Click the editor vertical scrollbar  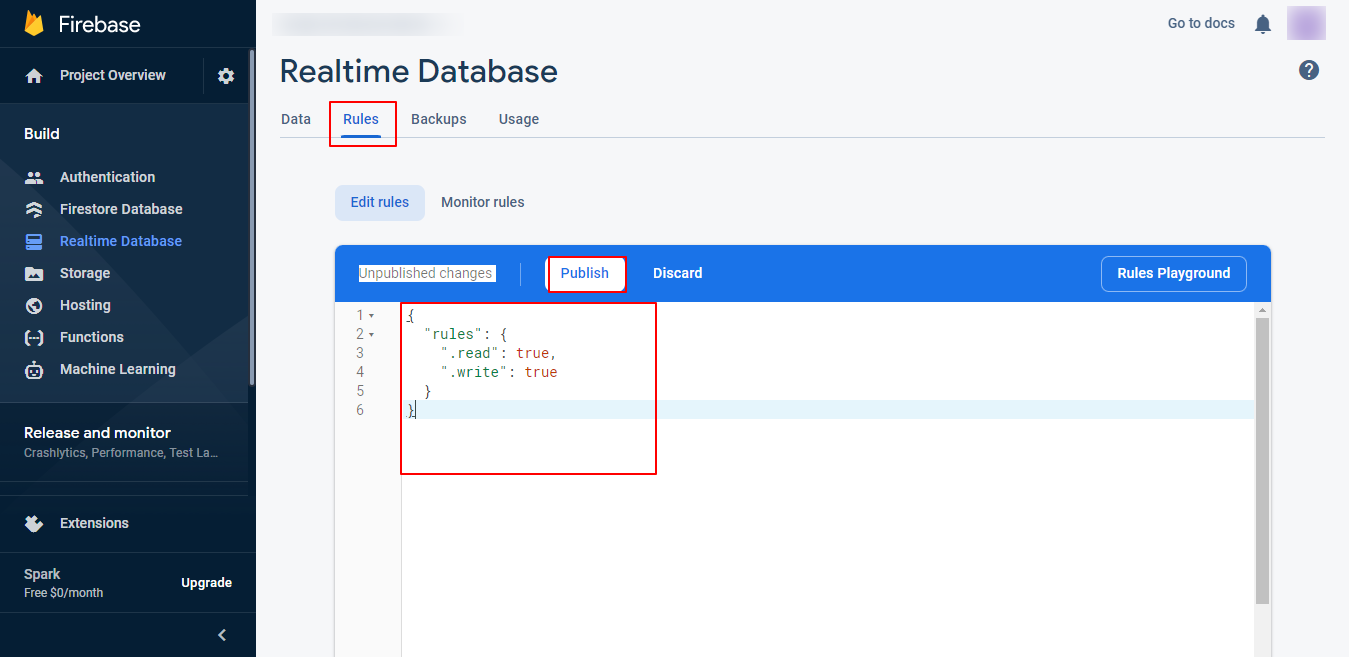click(1262, 461)
